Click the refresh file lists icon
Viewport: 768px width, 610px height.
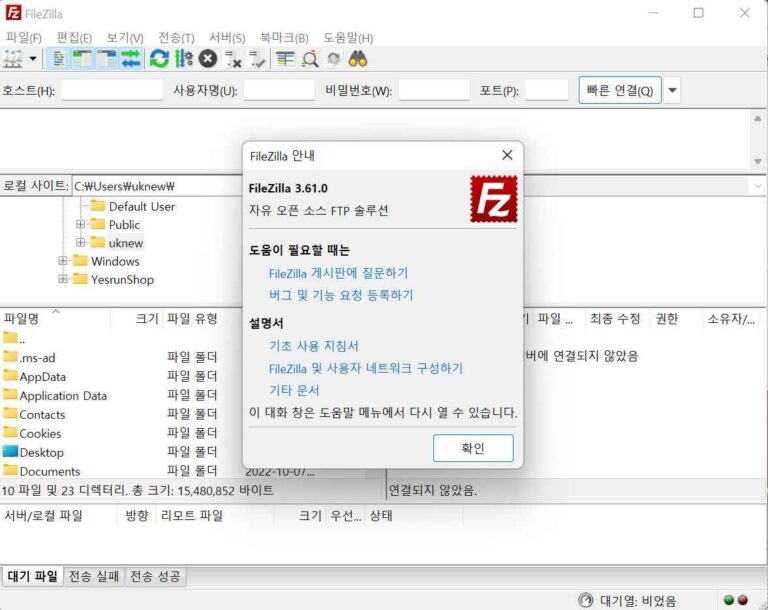tap(159, 59)
